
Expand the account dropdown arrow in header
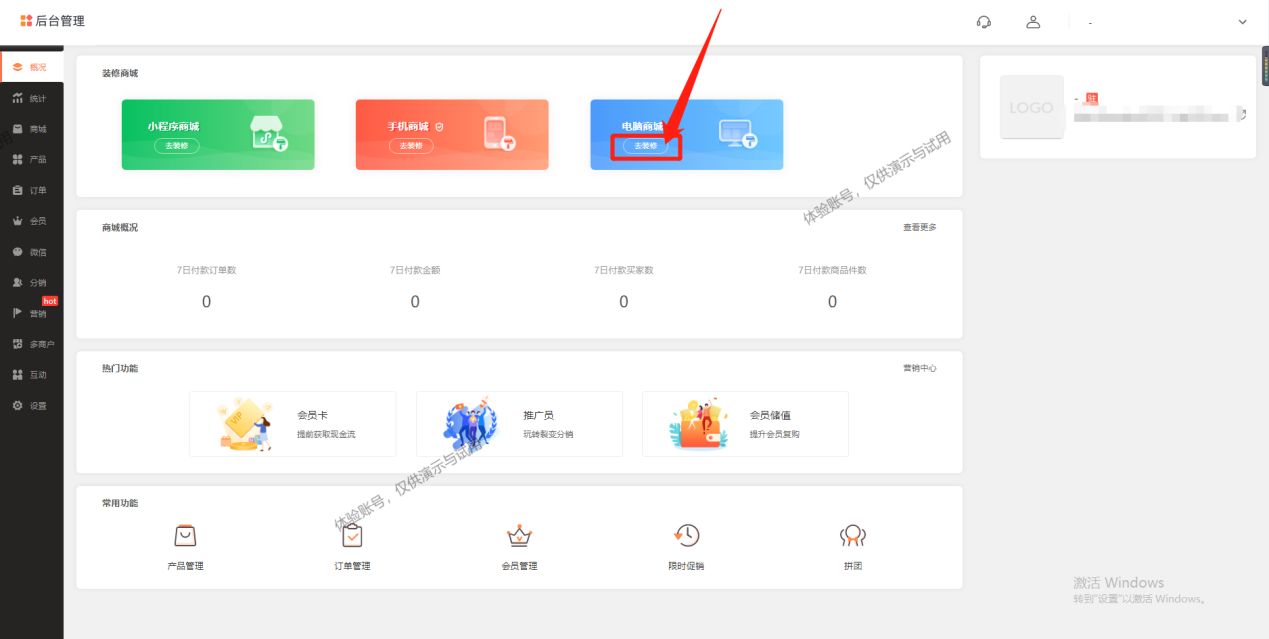tap(1243, 22)
